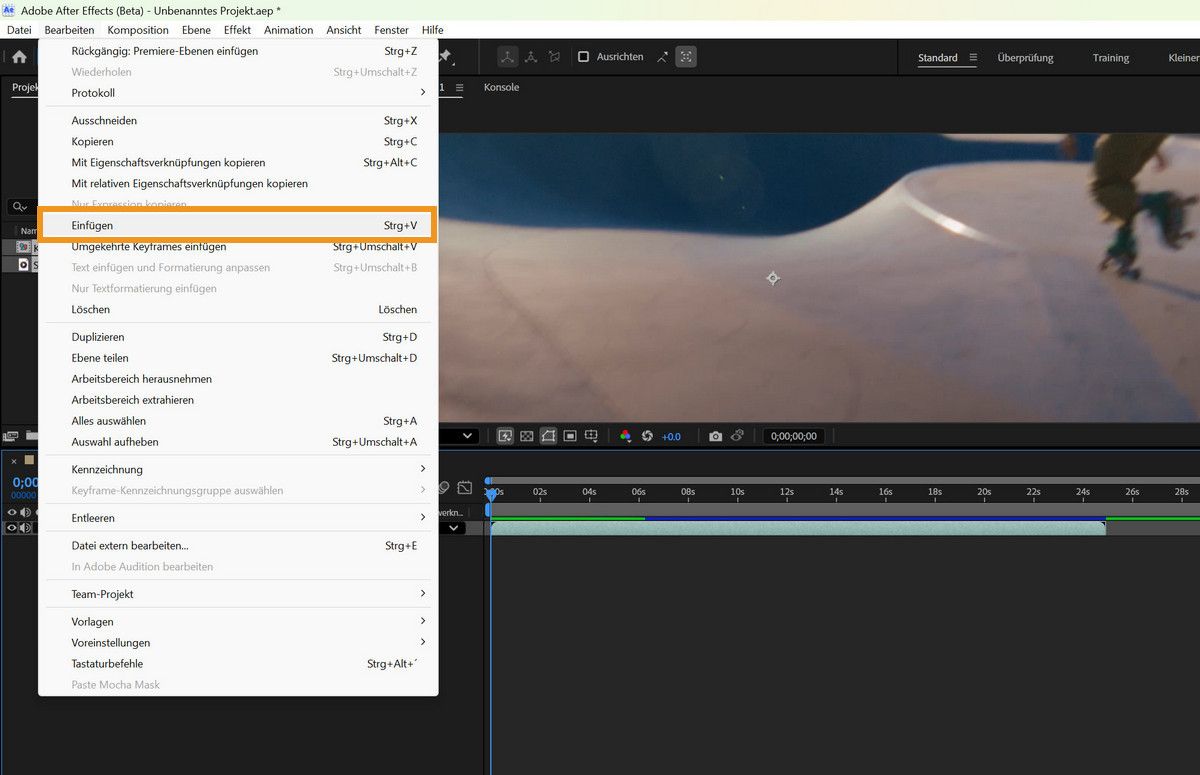Choose Ebene teilen in the menu

(x=238, y=358)
